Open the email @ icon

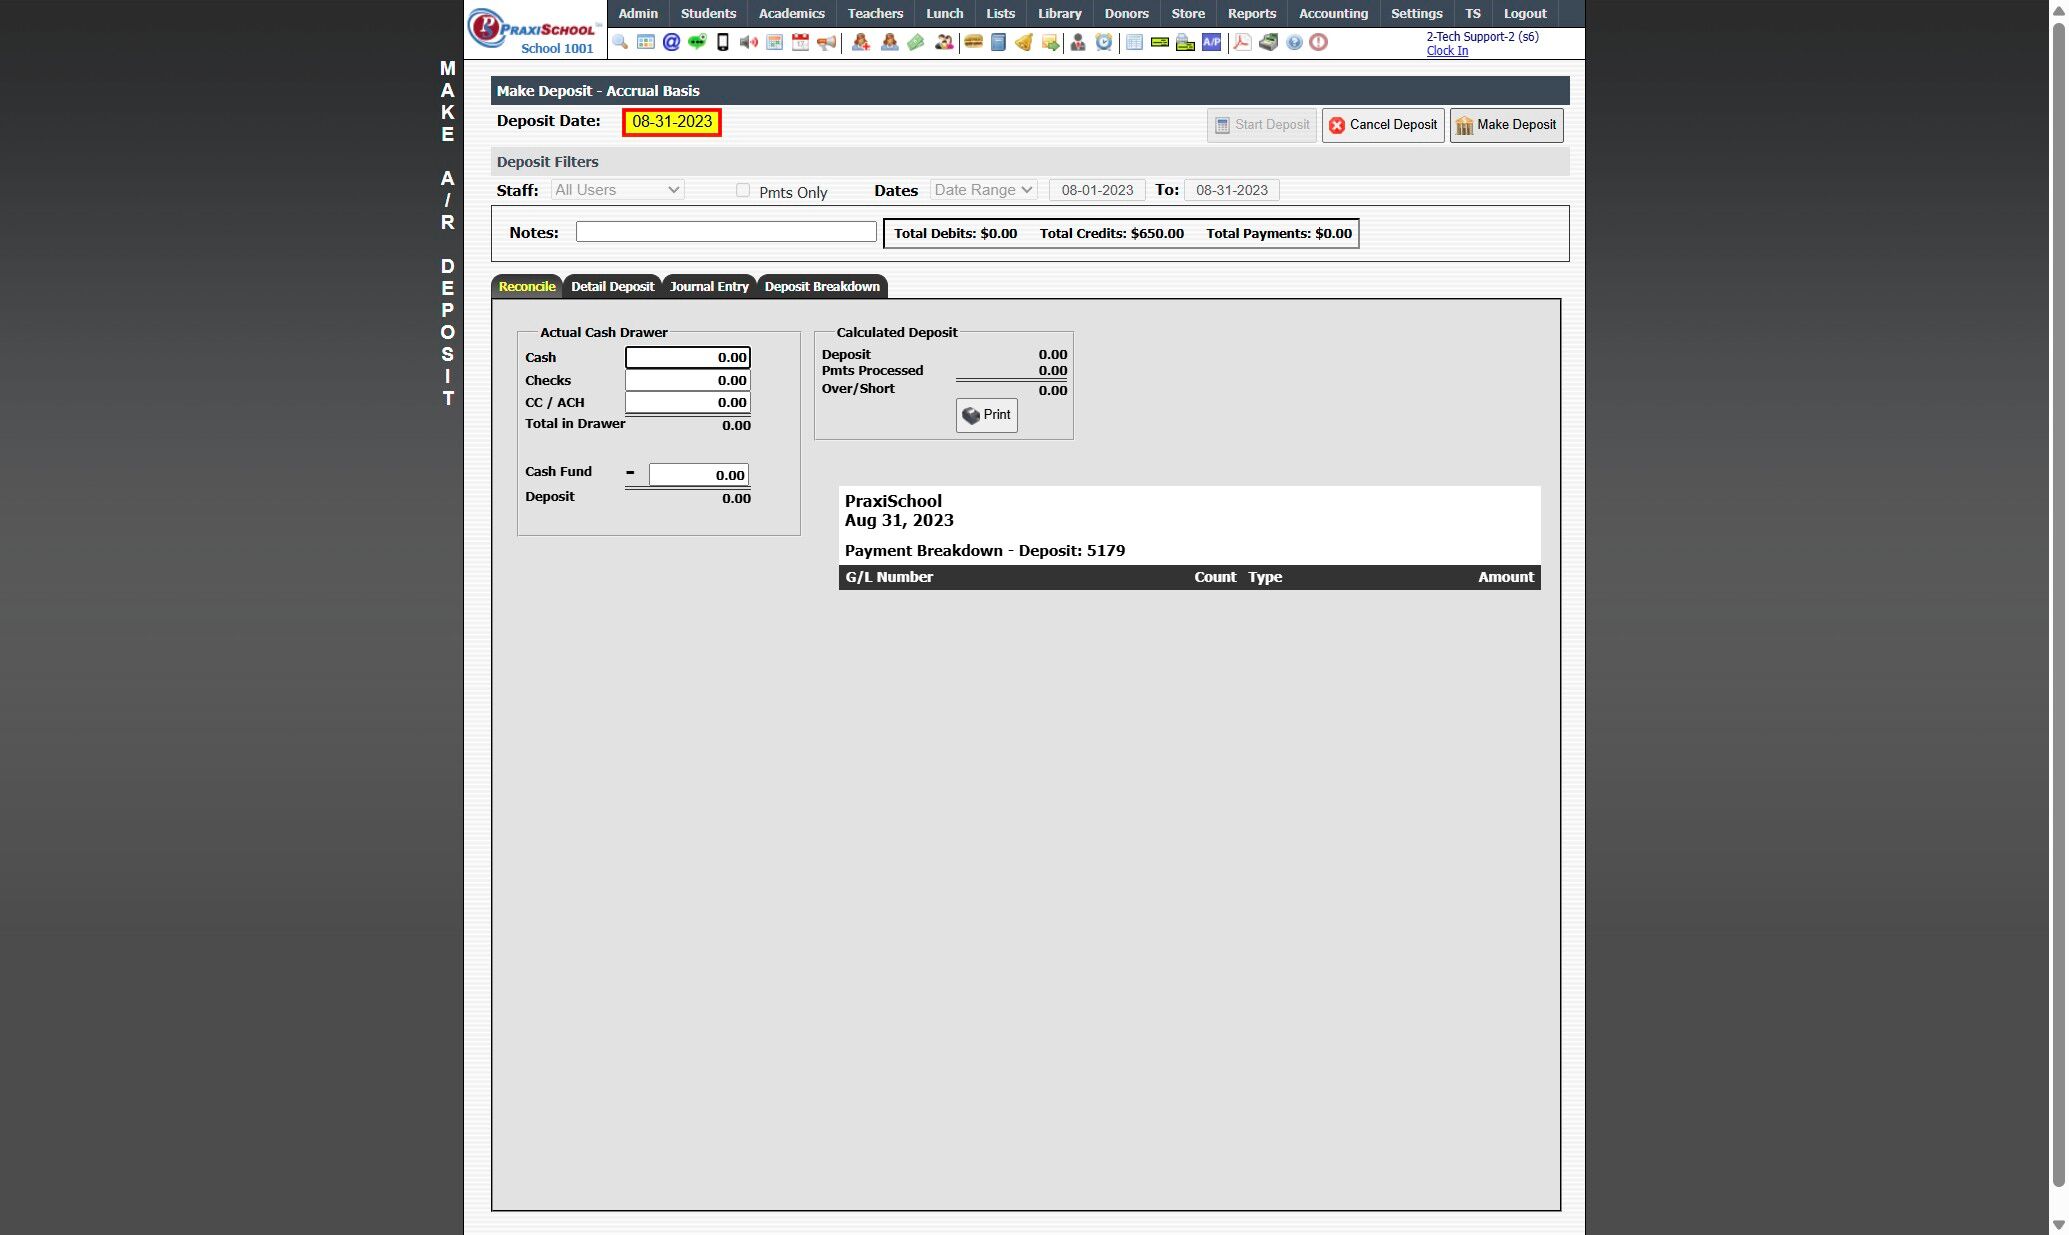671,42
